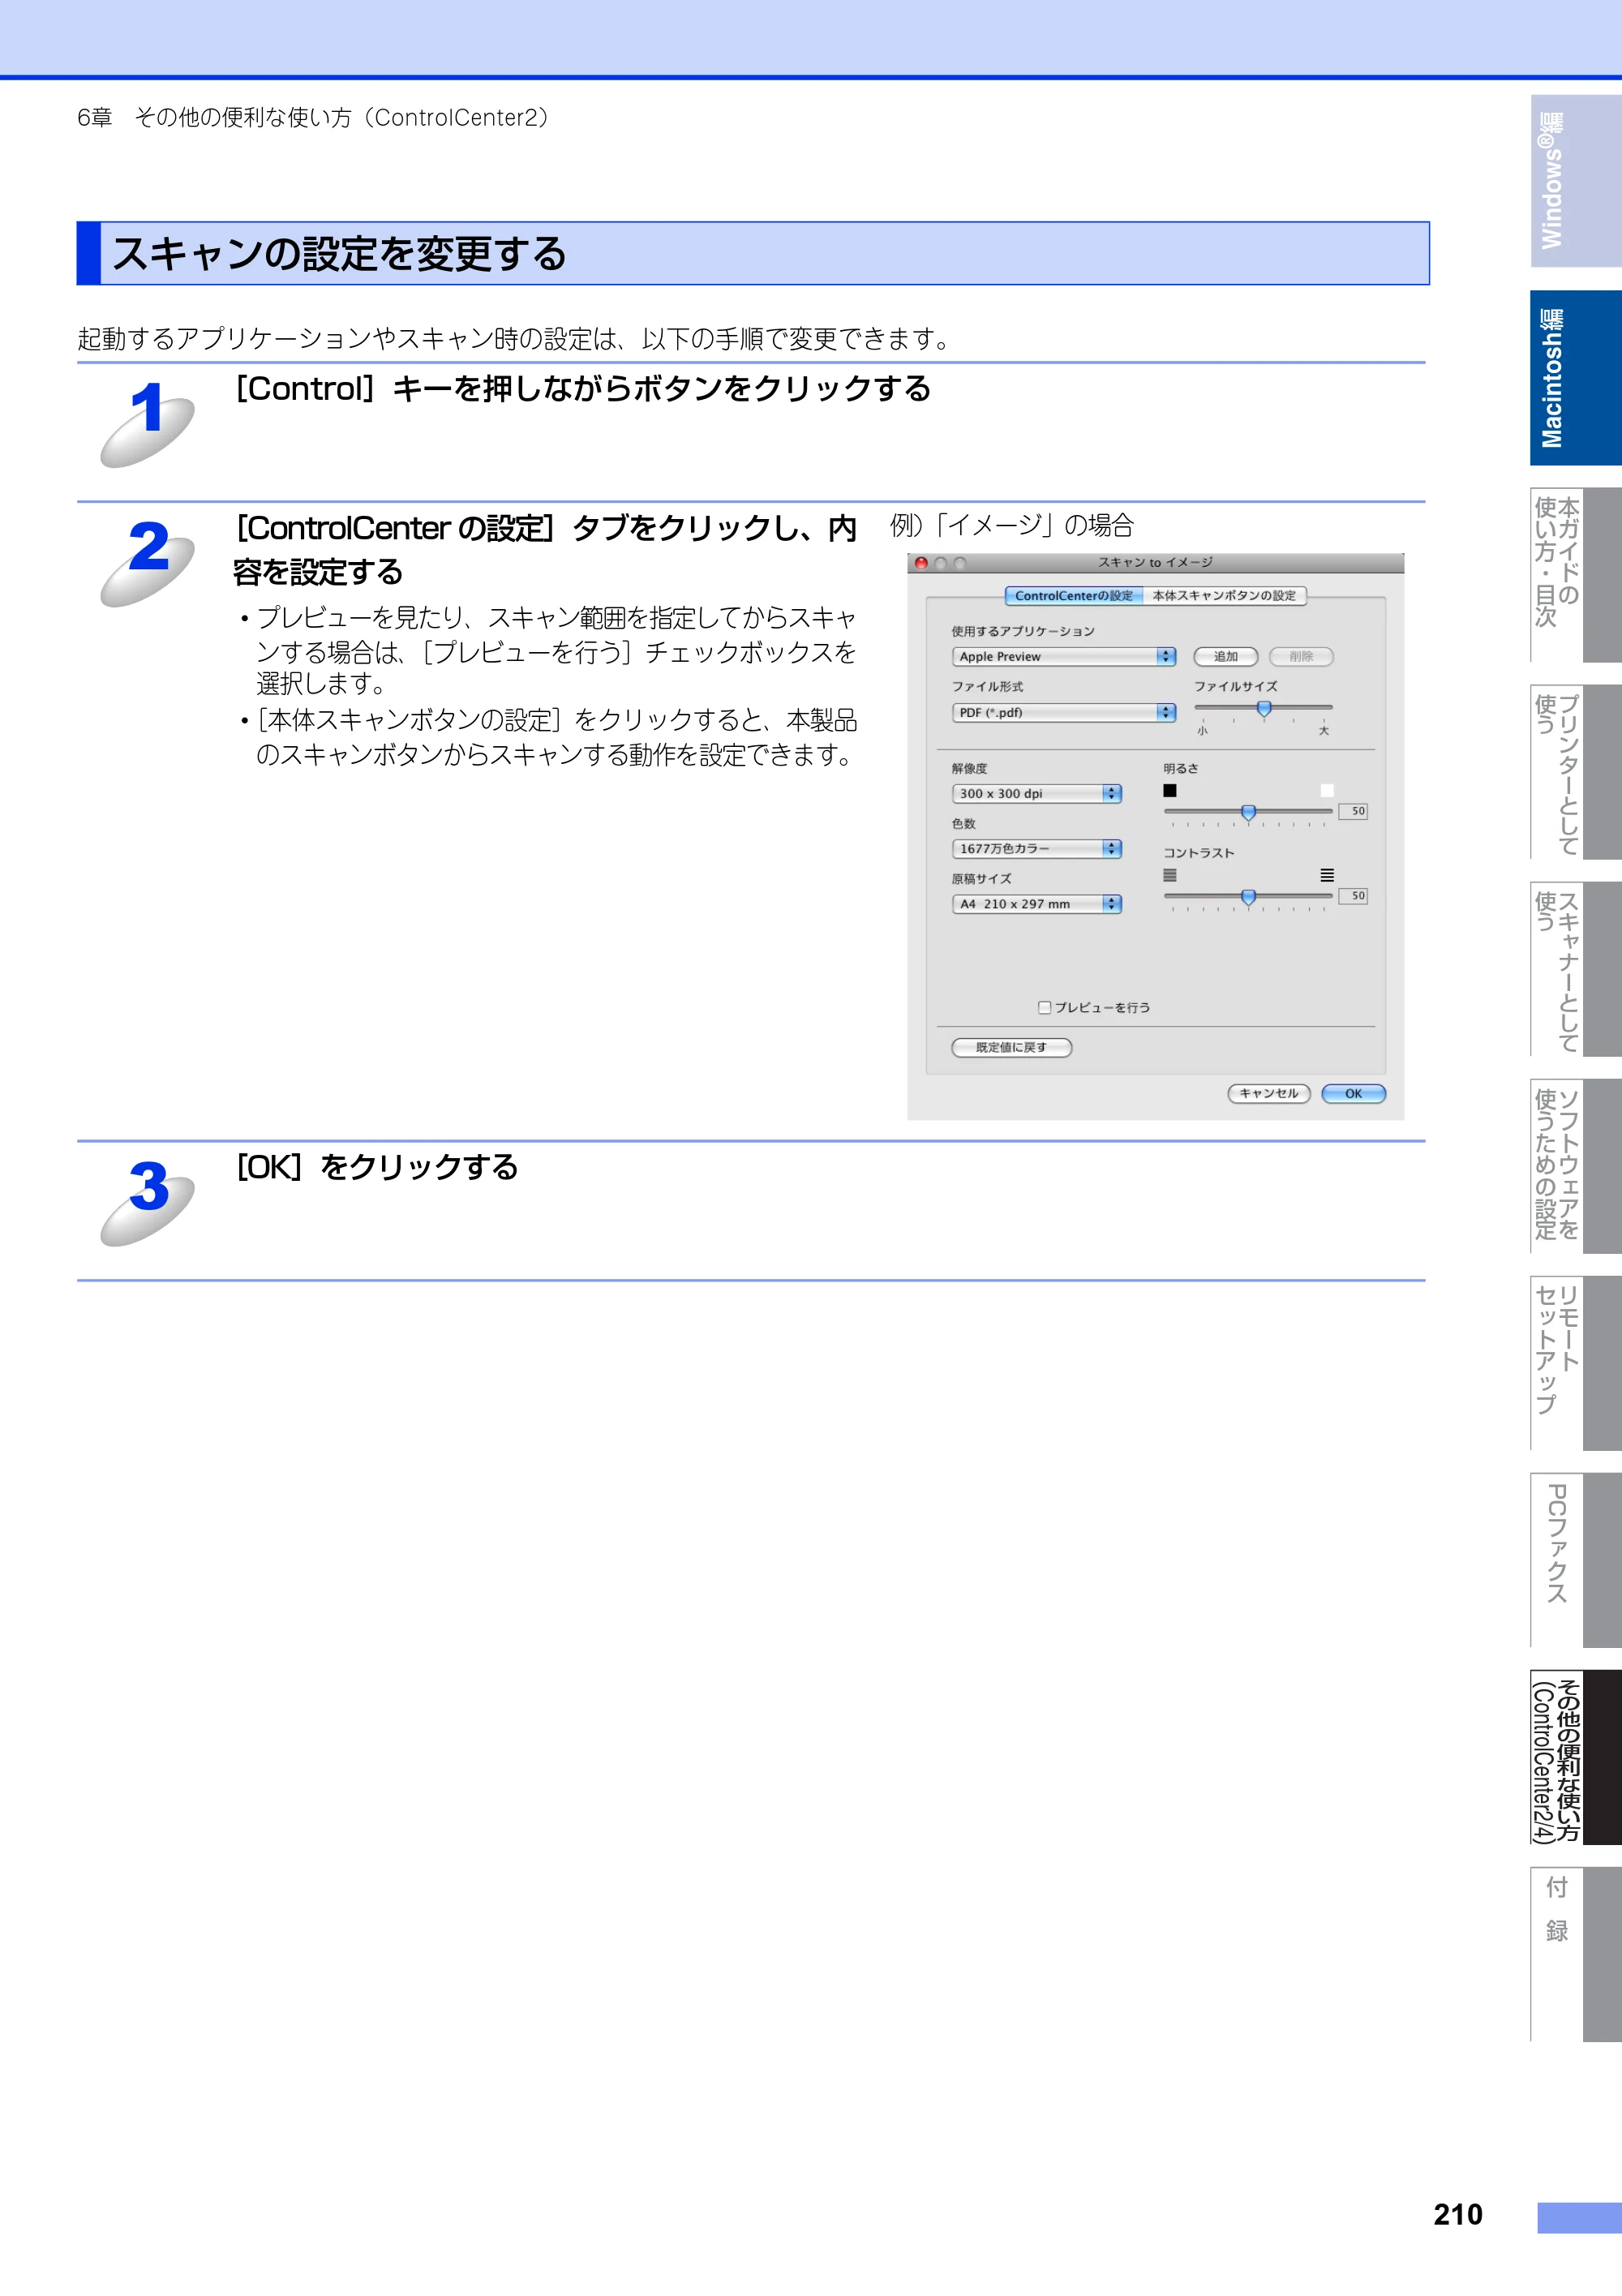Click the OK button
The height and width of the screenshot is (2296, 1622).
[1353, 1094]
